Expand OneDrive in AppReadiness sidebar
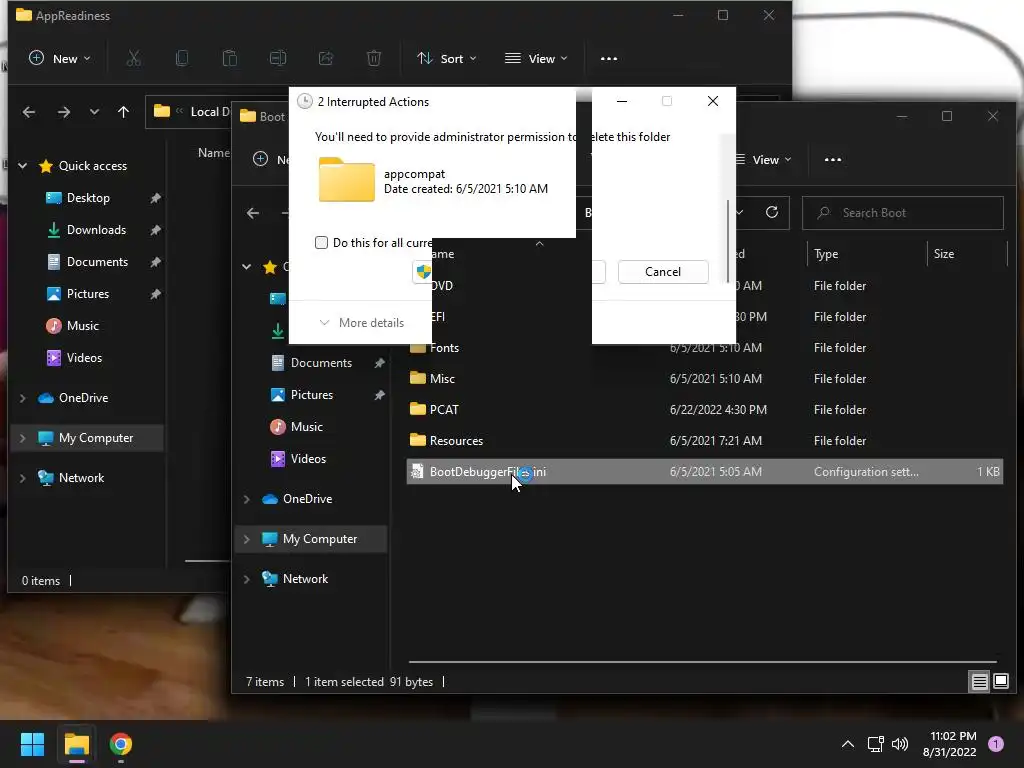The width and height of the screenshot is (1024, 768). tap(23, 398)
